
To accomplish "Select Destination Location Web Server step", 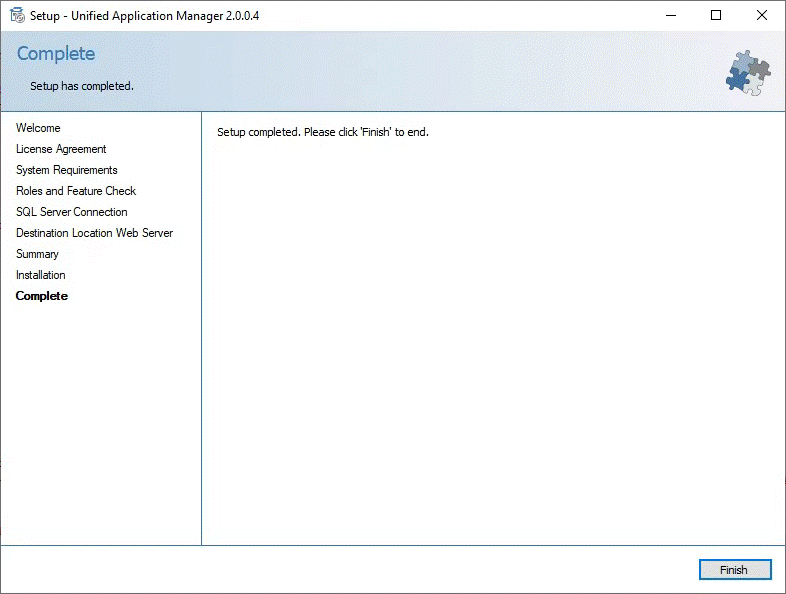I will point(94,233).
